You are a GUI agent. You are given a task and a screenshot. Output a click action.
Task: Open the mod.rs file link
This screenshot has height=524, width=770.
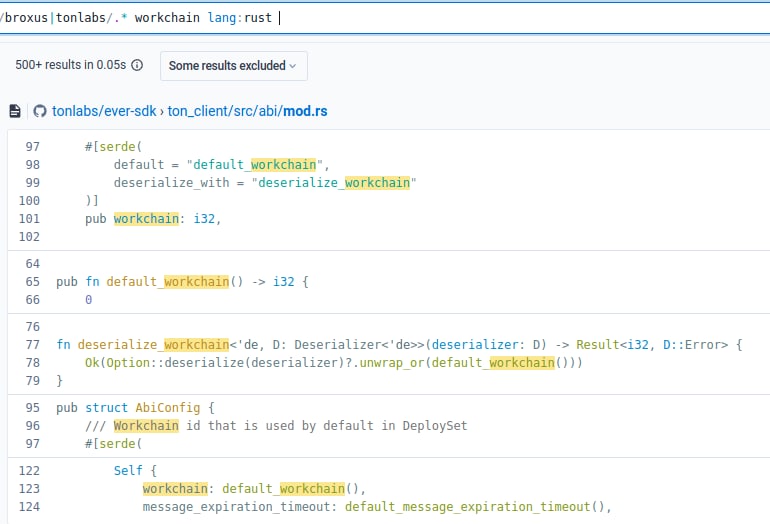(x=305, y=111)
